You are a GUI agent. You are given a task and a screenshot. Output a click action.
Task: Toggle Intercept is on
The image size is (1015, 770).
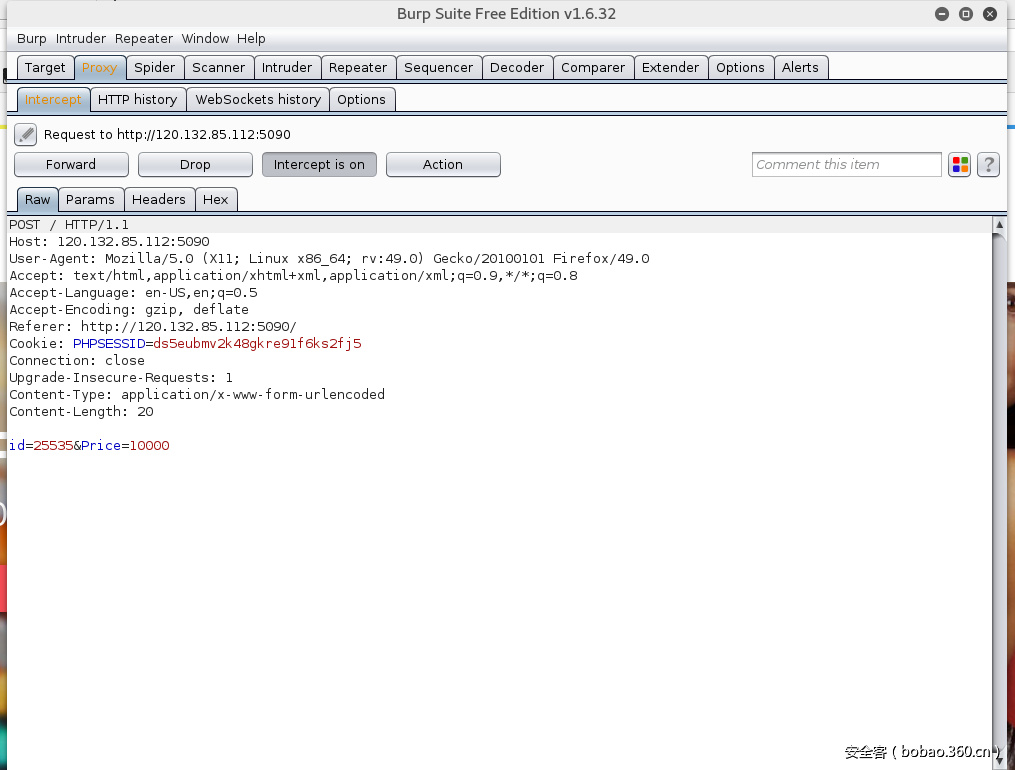319,164
